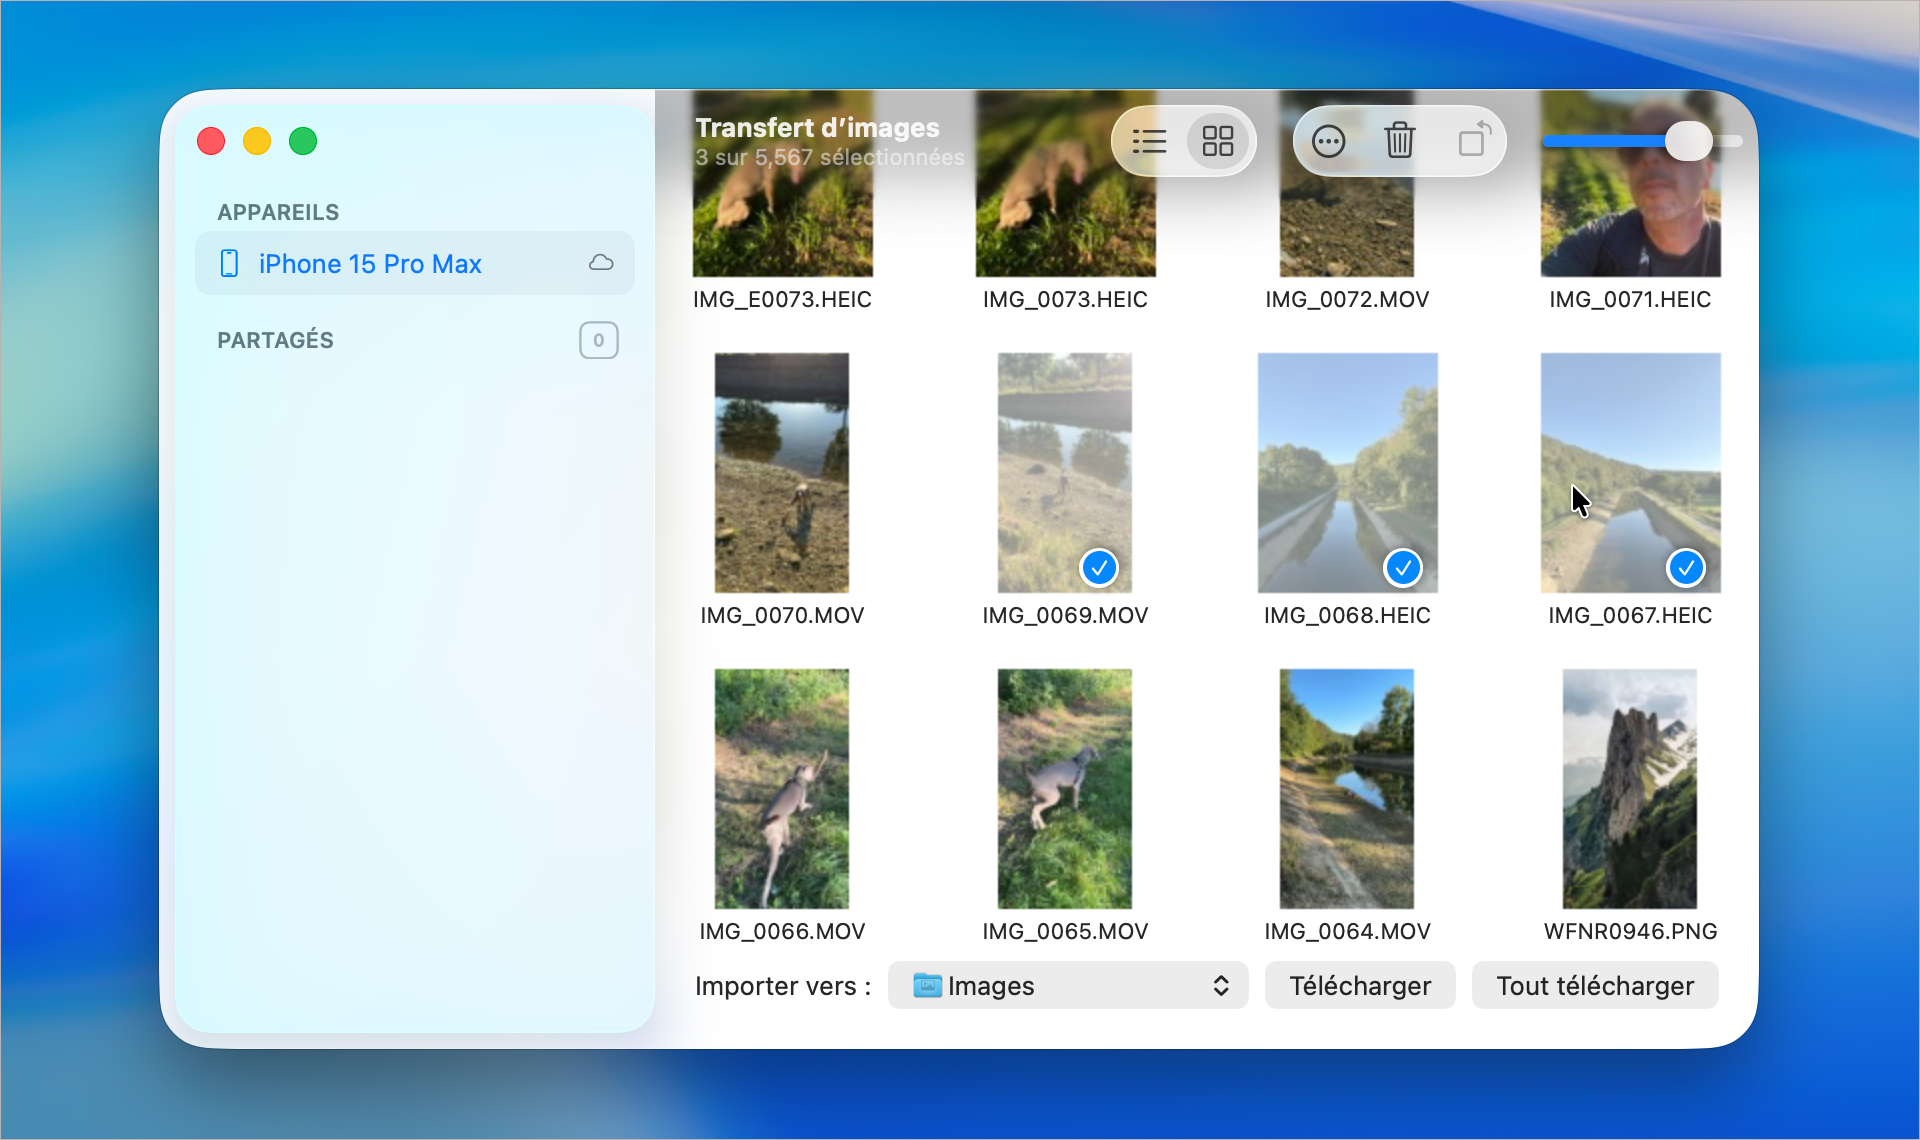
Task: Deselect IMG_0069.MOV by clicking its checkmark
Action: [1100, 567]
